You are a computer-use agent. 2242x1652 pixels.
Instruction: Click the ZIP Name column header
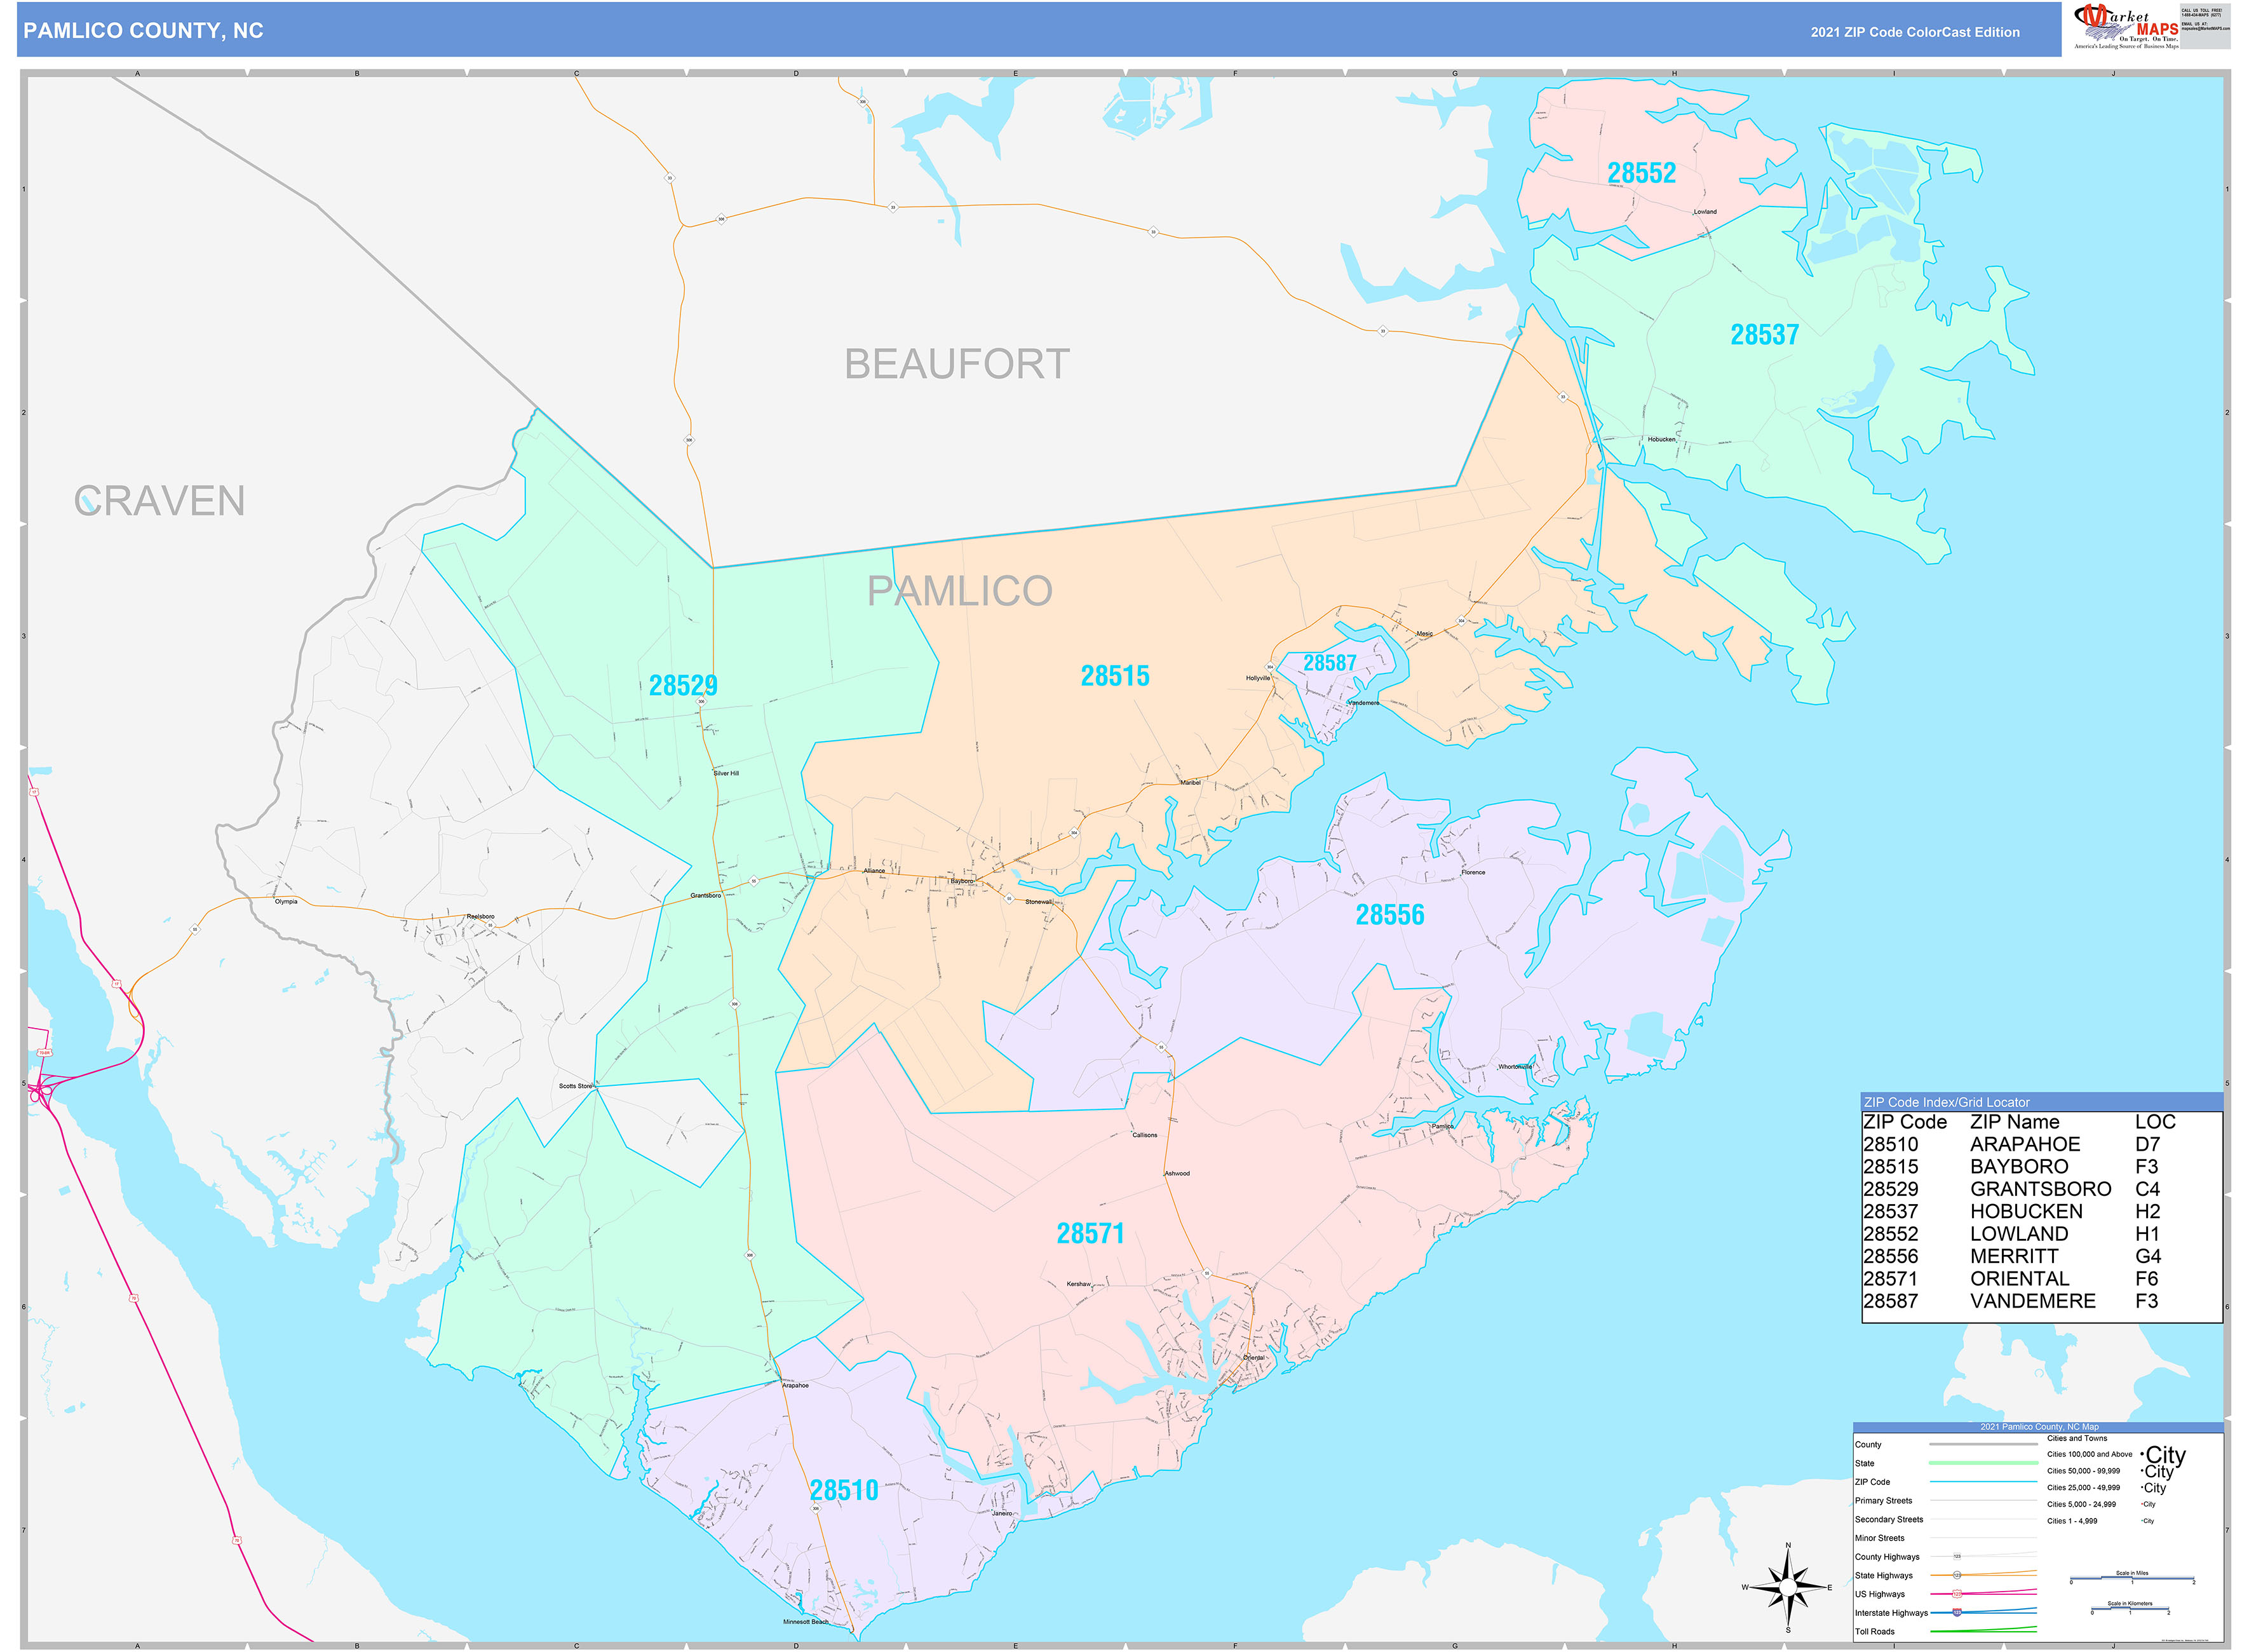[x=2014, y=1122]
